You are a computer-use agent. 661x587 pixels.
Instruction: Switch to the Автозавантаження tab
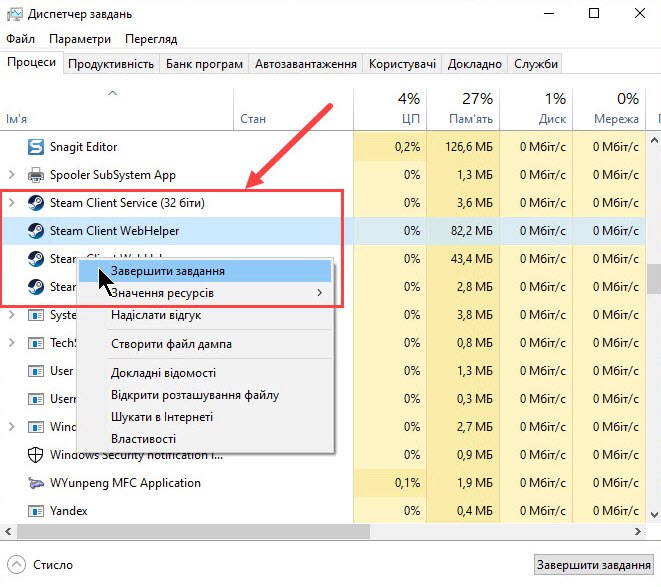point(306,64)
